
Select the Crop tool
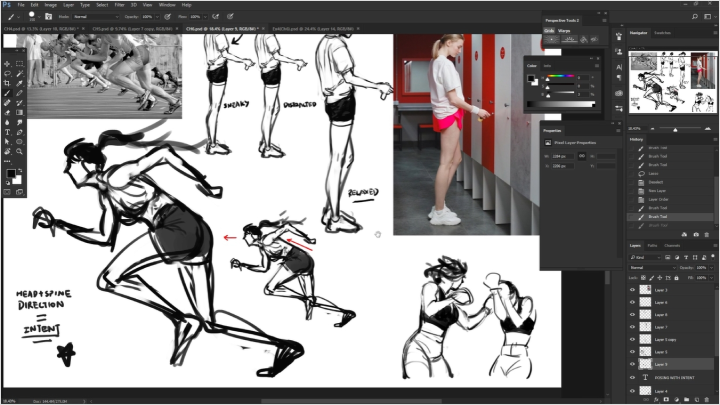[x=7, y=83]
